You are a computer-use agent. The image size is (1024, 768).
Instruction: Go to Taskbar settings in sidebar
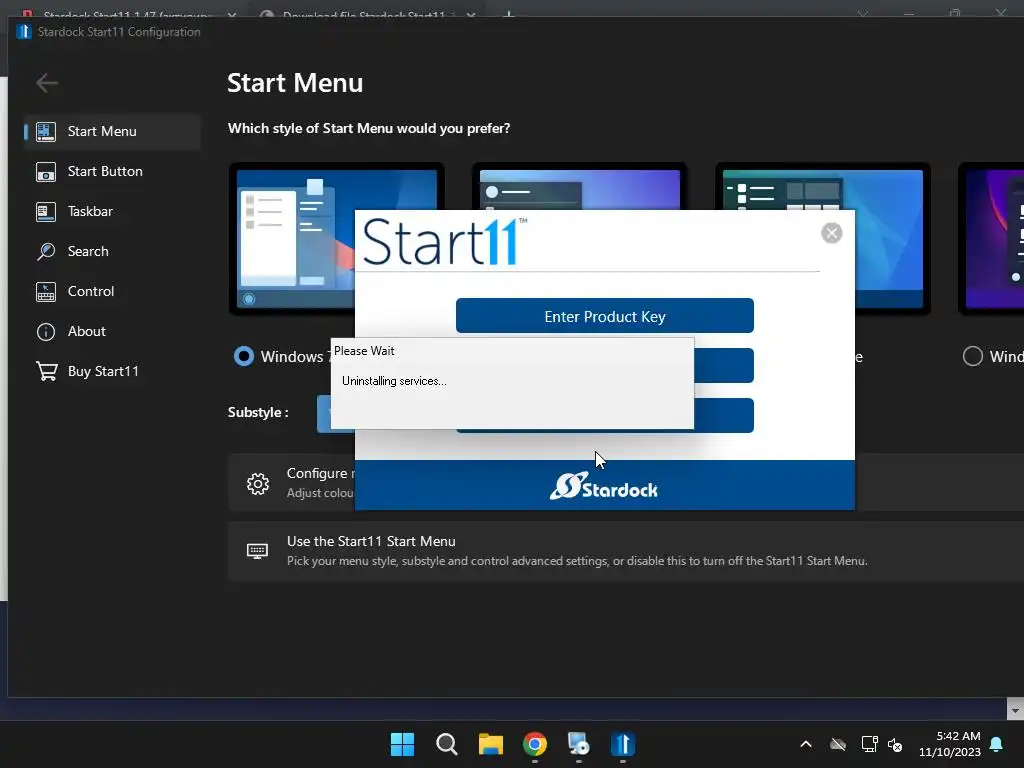pyautogui.click(x=112, y=211)
